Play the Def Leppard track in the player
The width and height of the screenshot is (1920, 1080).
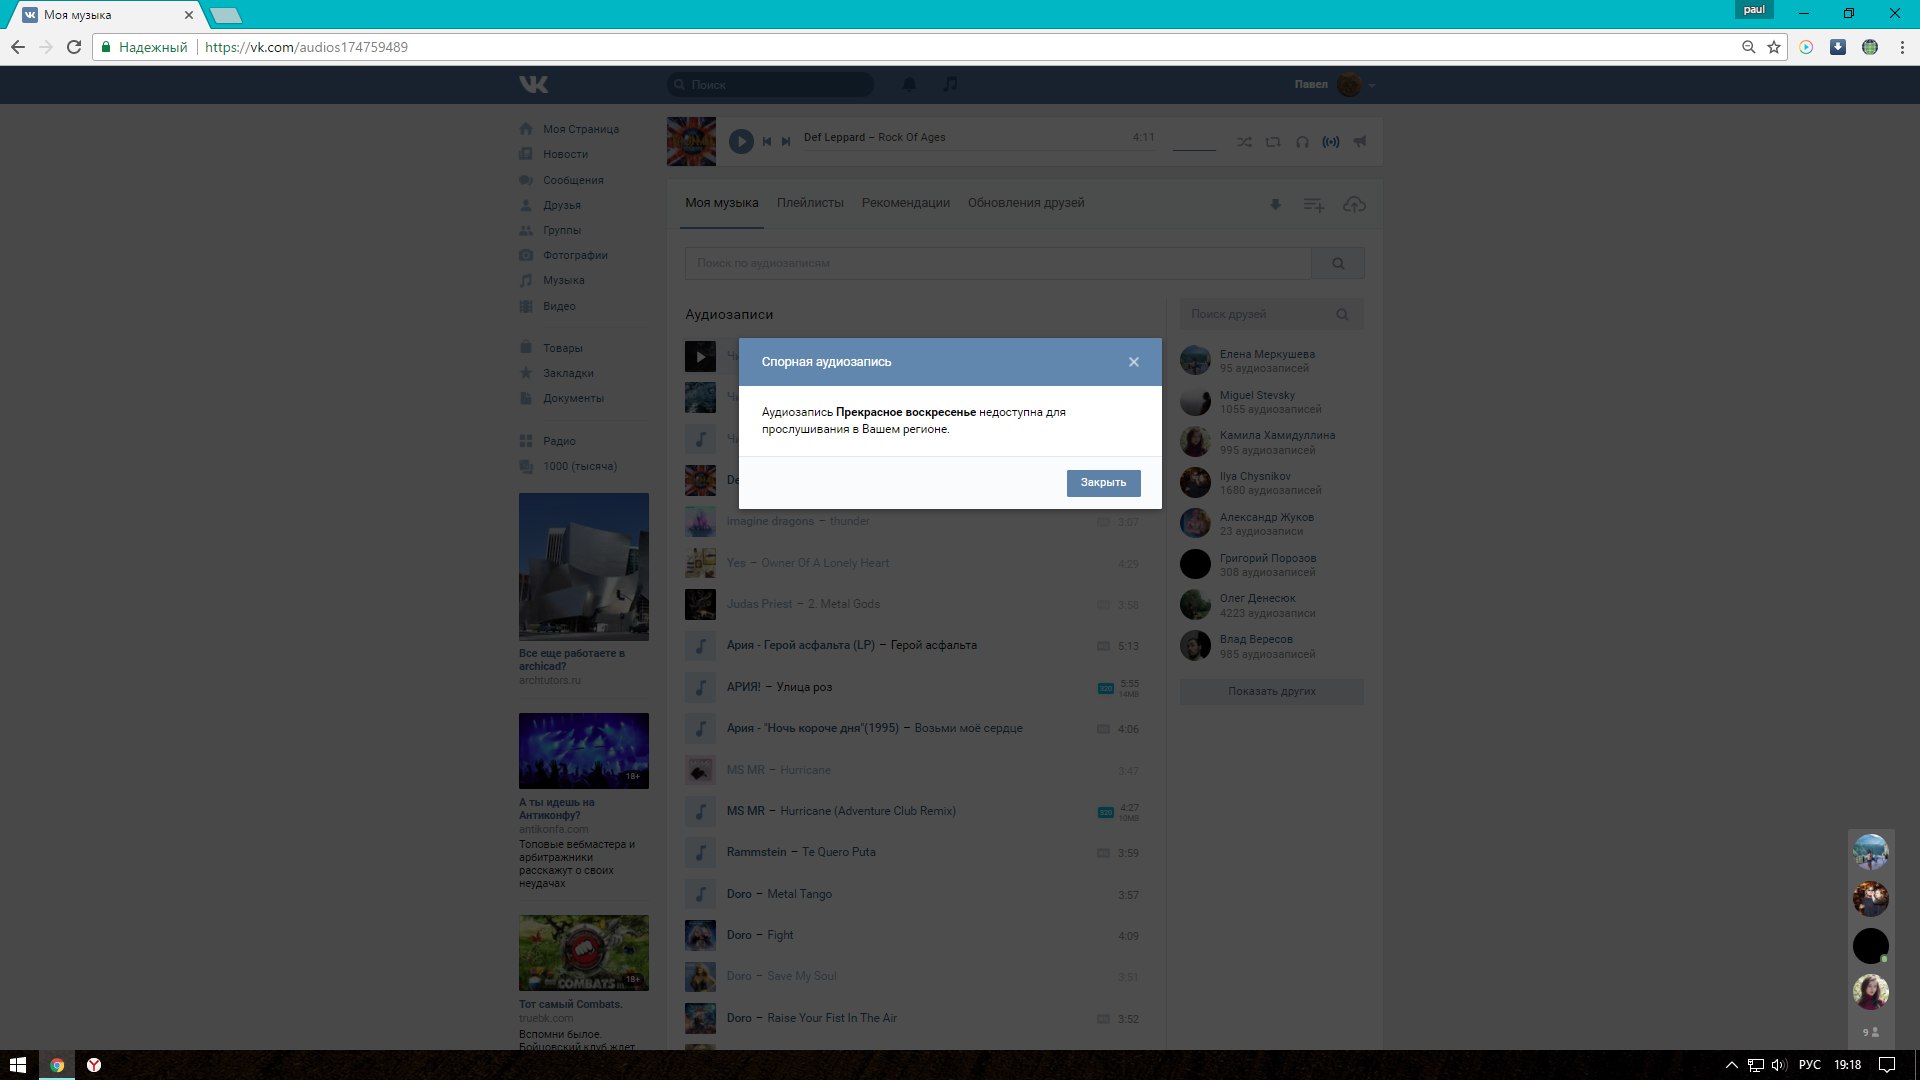(741, 142)
